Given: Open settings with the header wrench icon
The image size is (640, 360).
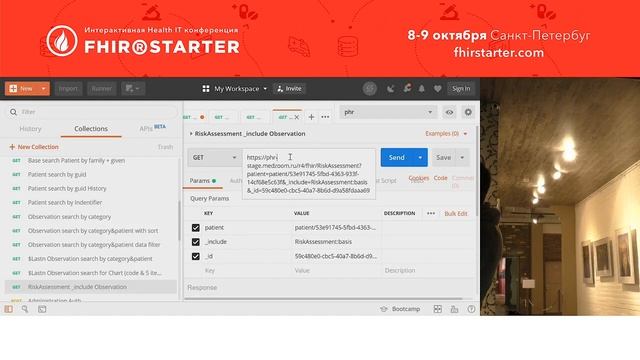Looking at the screenshot, I should pos(407,88).
